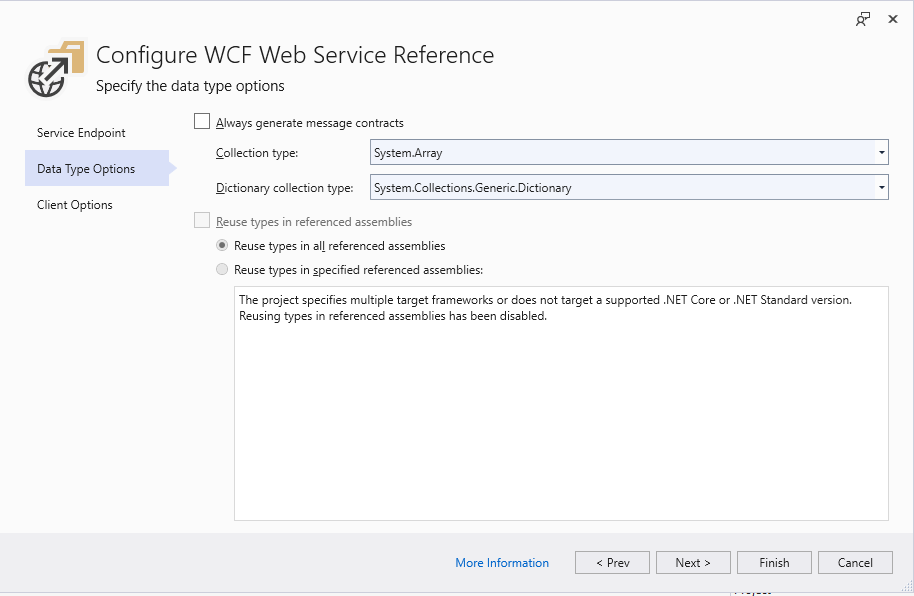Click the System.Array combo box field
The image size is (914, 596).
[620, 153]
